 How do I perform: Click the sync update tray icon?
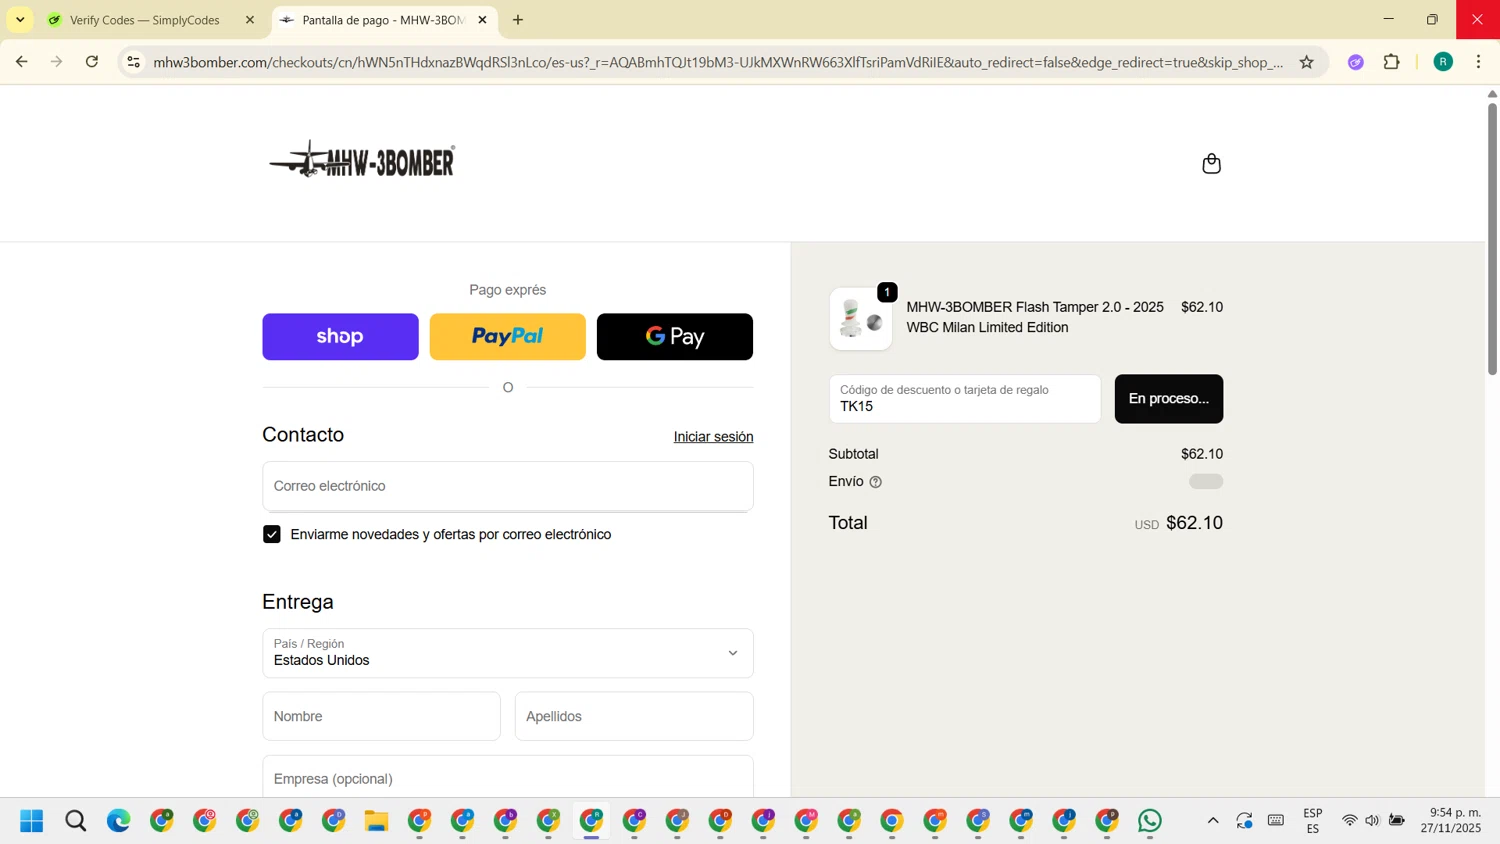pyautogui.click(x=1244, y=821)
